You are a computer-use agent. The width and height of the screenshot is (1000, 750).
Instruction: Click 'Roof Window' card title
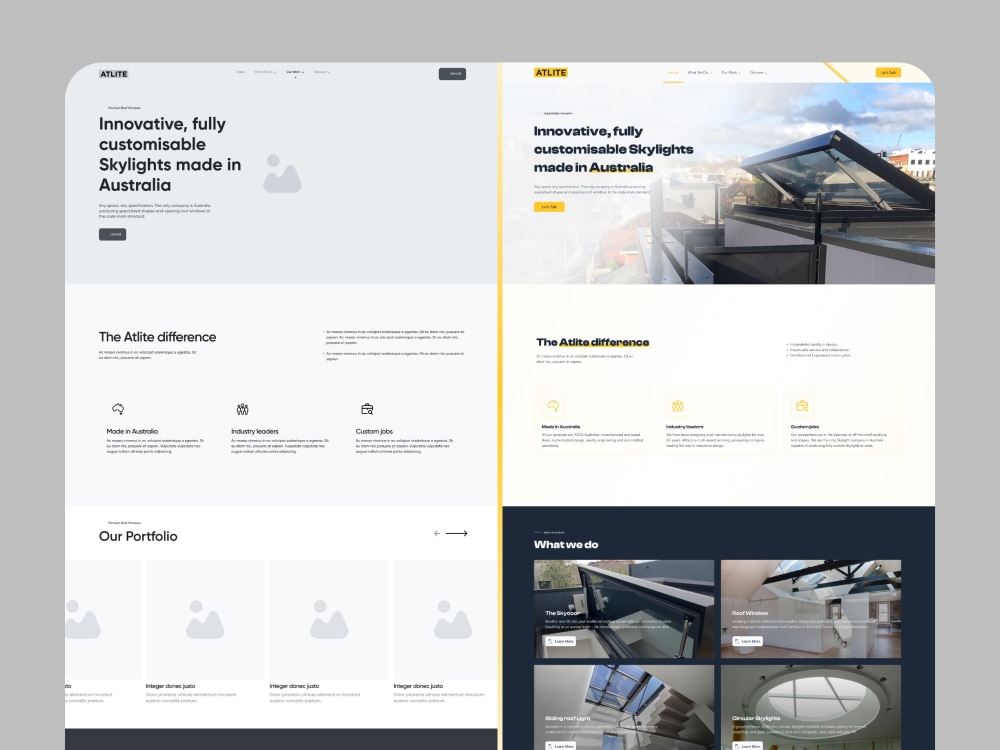750,613
